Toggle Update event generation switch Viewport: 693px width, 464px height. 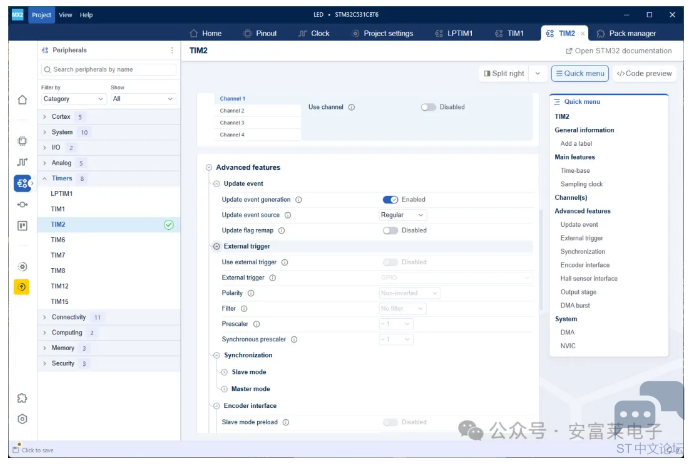point(390,200)
